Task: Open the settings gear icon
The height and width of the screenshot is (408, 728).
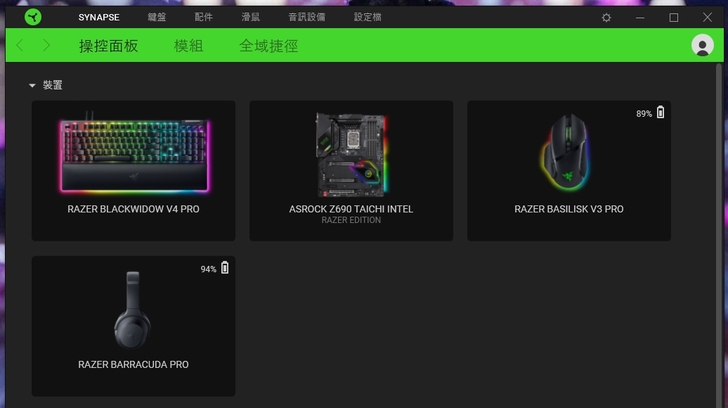Action: click(606, 18)
